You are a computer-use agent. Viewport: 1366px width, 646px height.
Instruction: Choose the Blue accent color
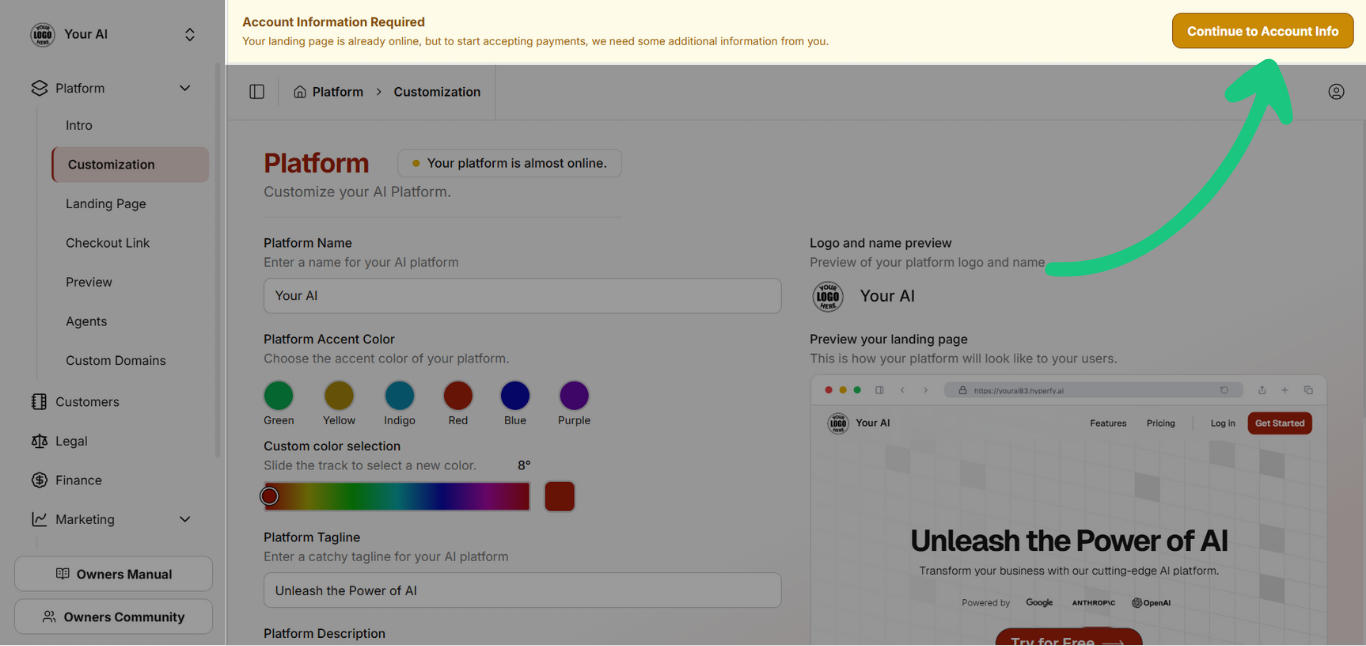[x=515, y=395]
